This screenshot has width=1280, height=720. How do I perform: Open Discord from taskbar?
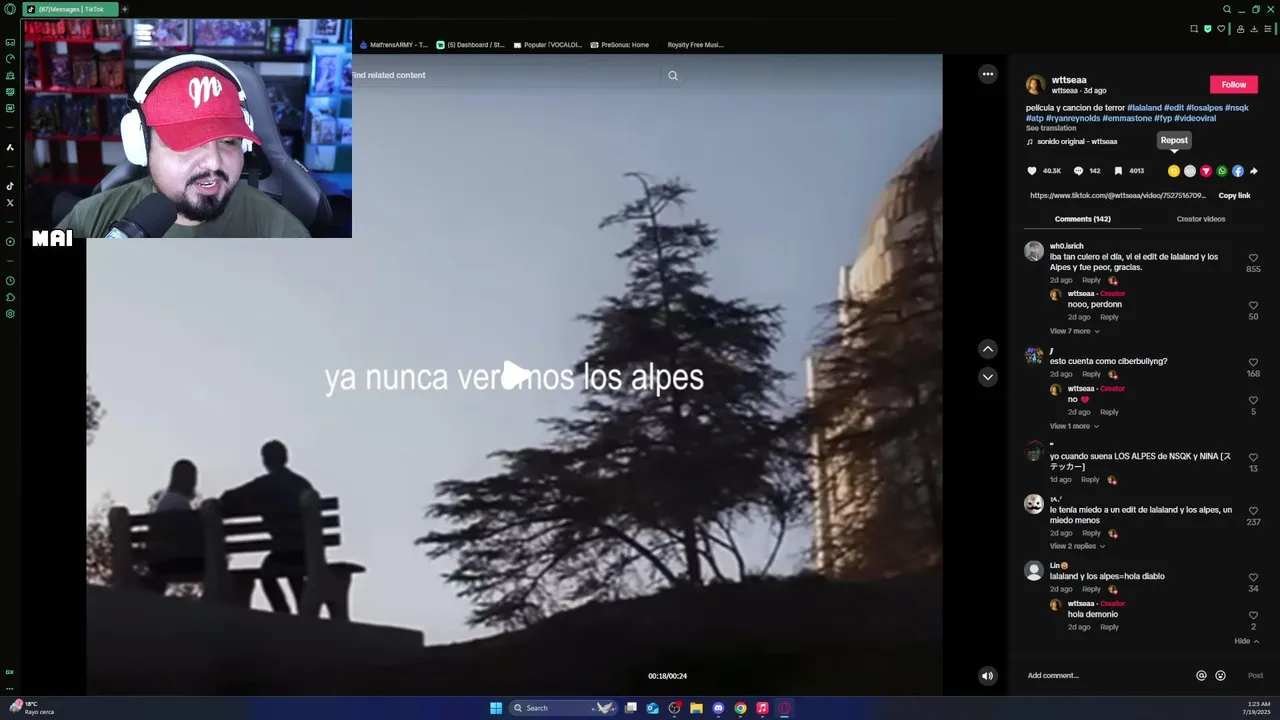click(x=718, y=708)
